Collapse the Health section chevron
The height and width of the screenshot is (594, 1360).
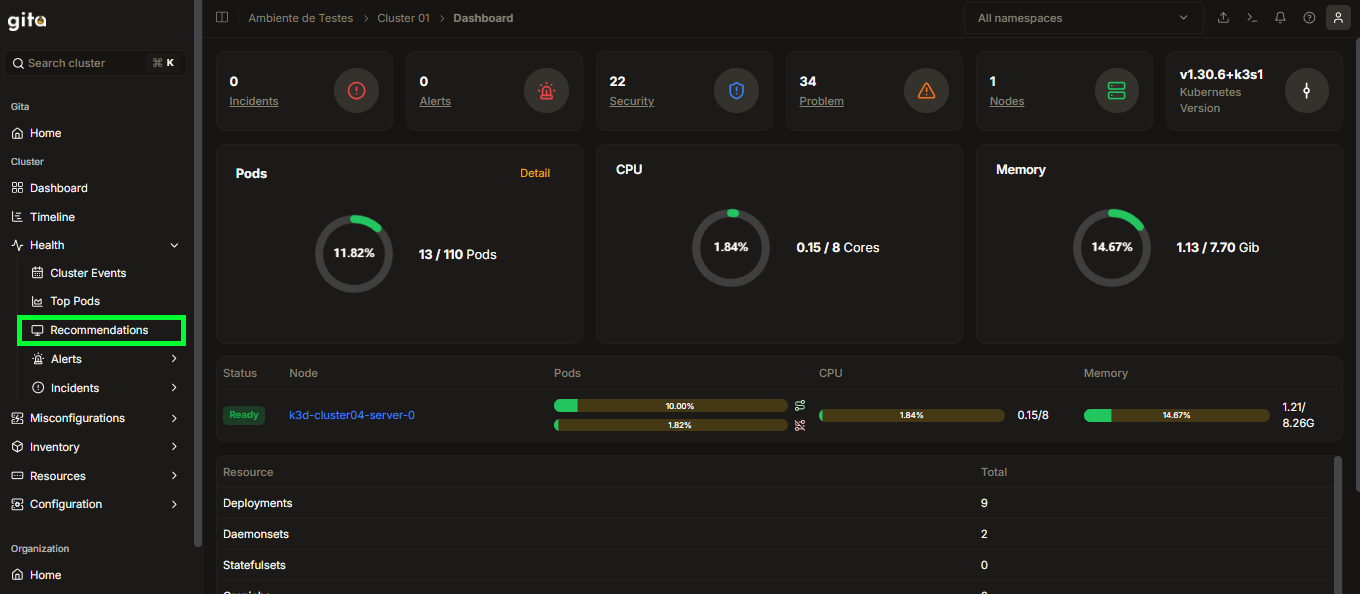point(175,245)
